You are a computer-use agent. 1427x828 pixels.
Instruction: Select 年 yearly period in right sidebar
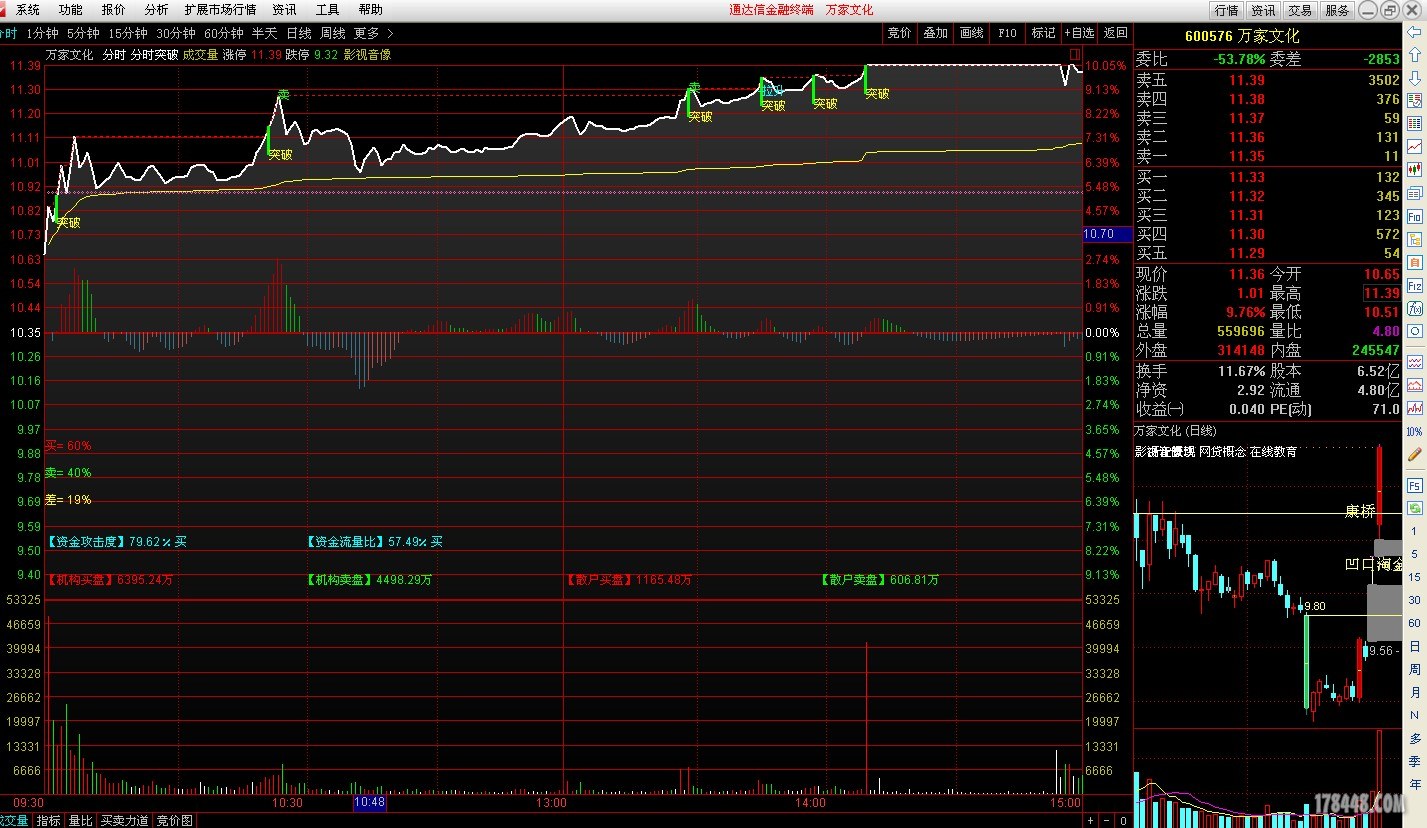click(x=1415, y=785)
